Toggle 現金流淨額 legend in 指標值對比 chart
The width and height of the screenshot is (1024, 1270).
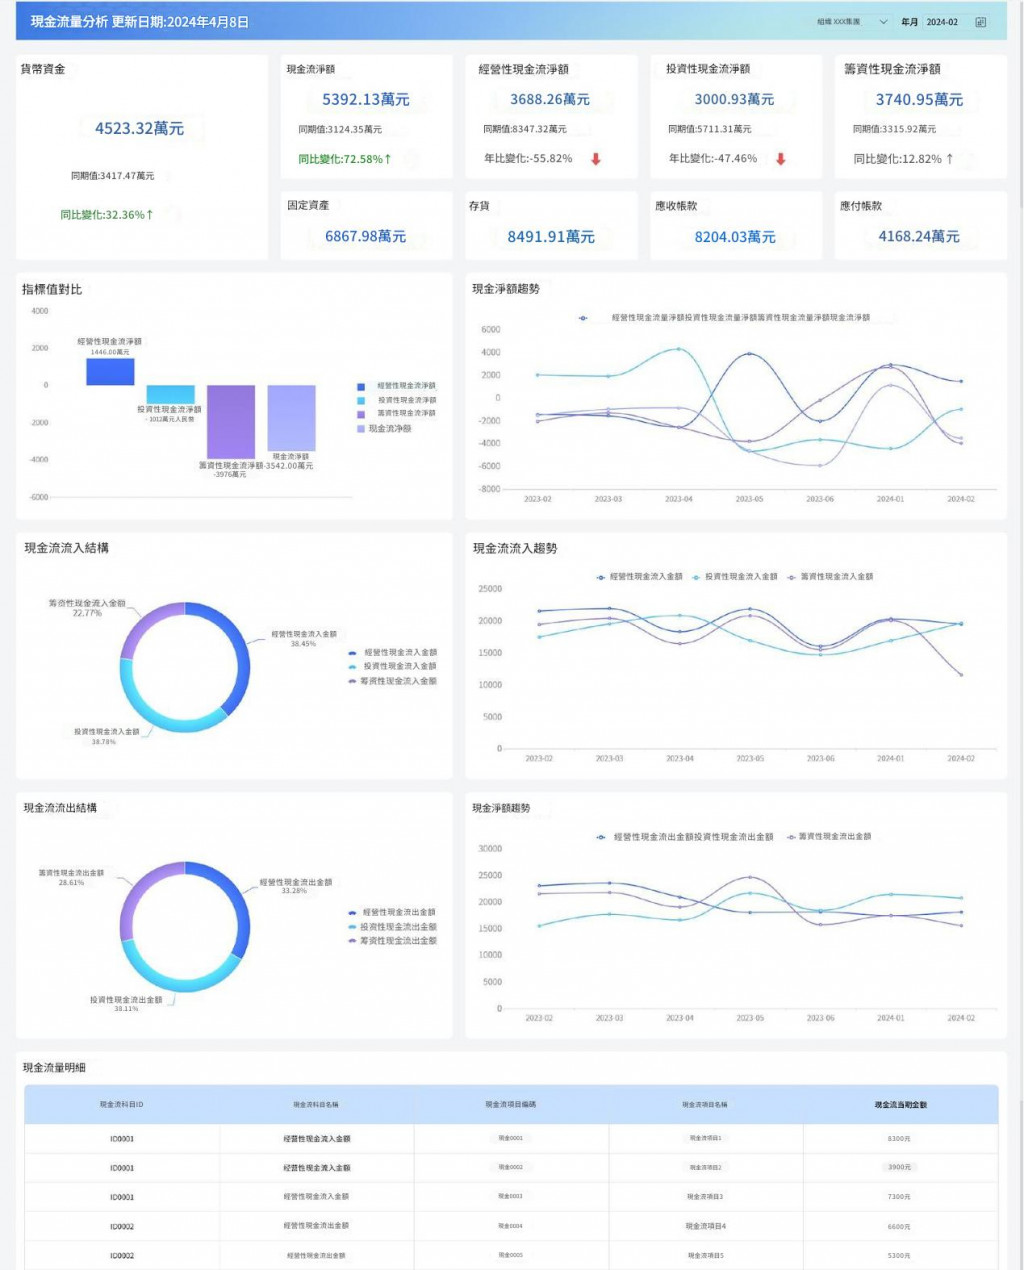384,429
